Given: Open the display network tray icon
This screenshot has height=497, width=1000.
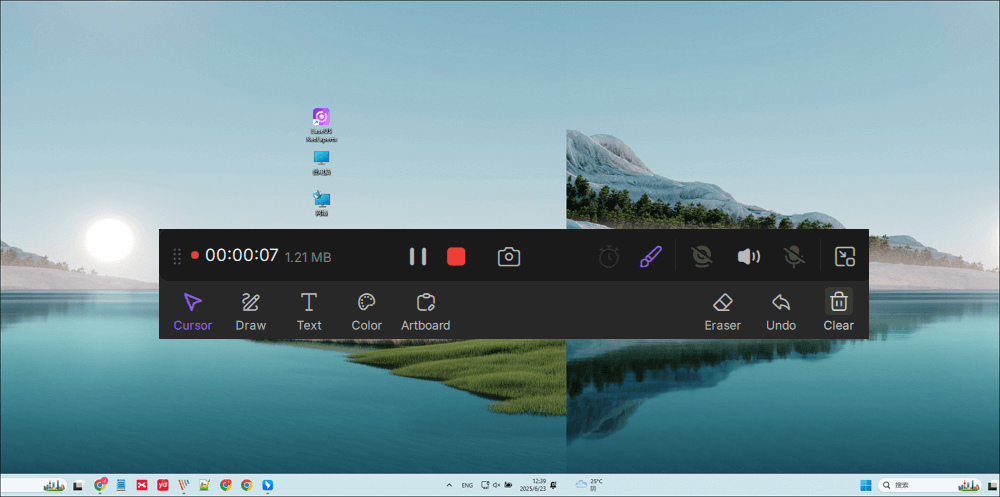Looking at the screenshot, I should [485, 485].
